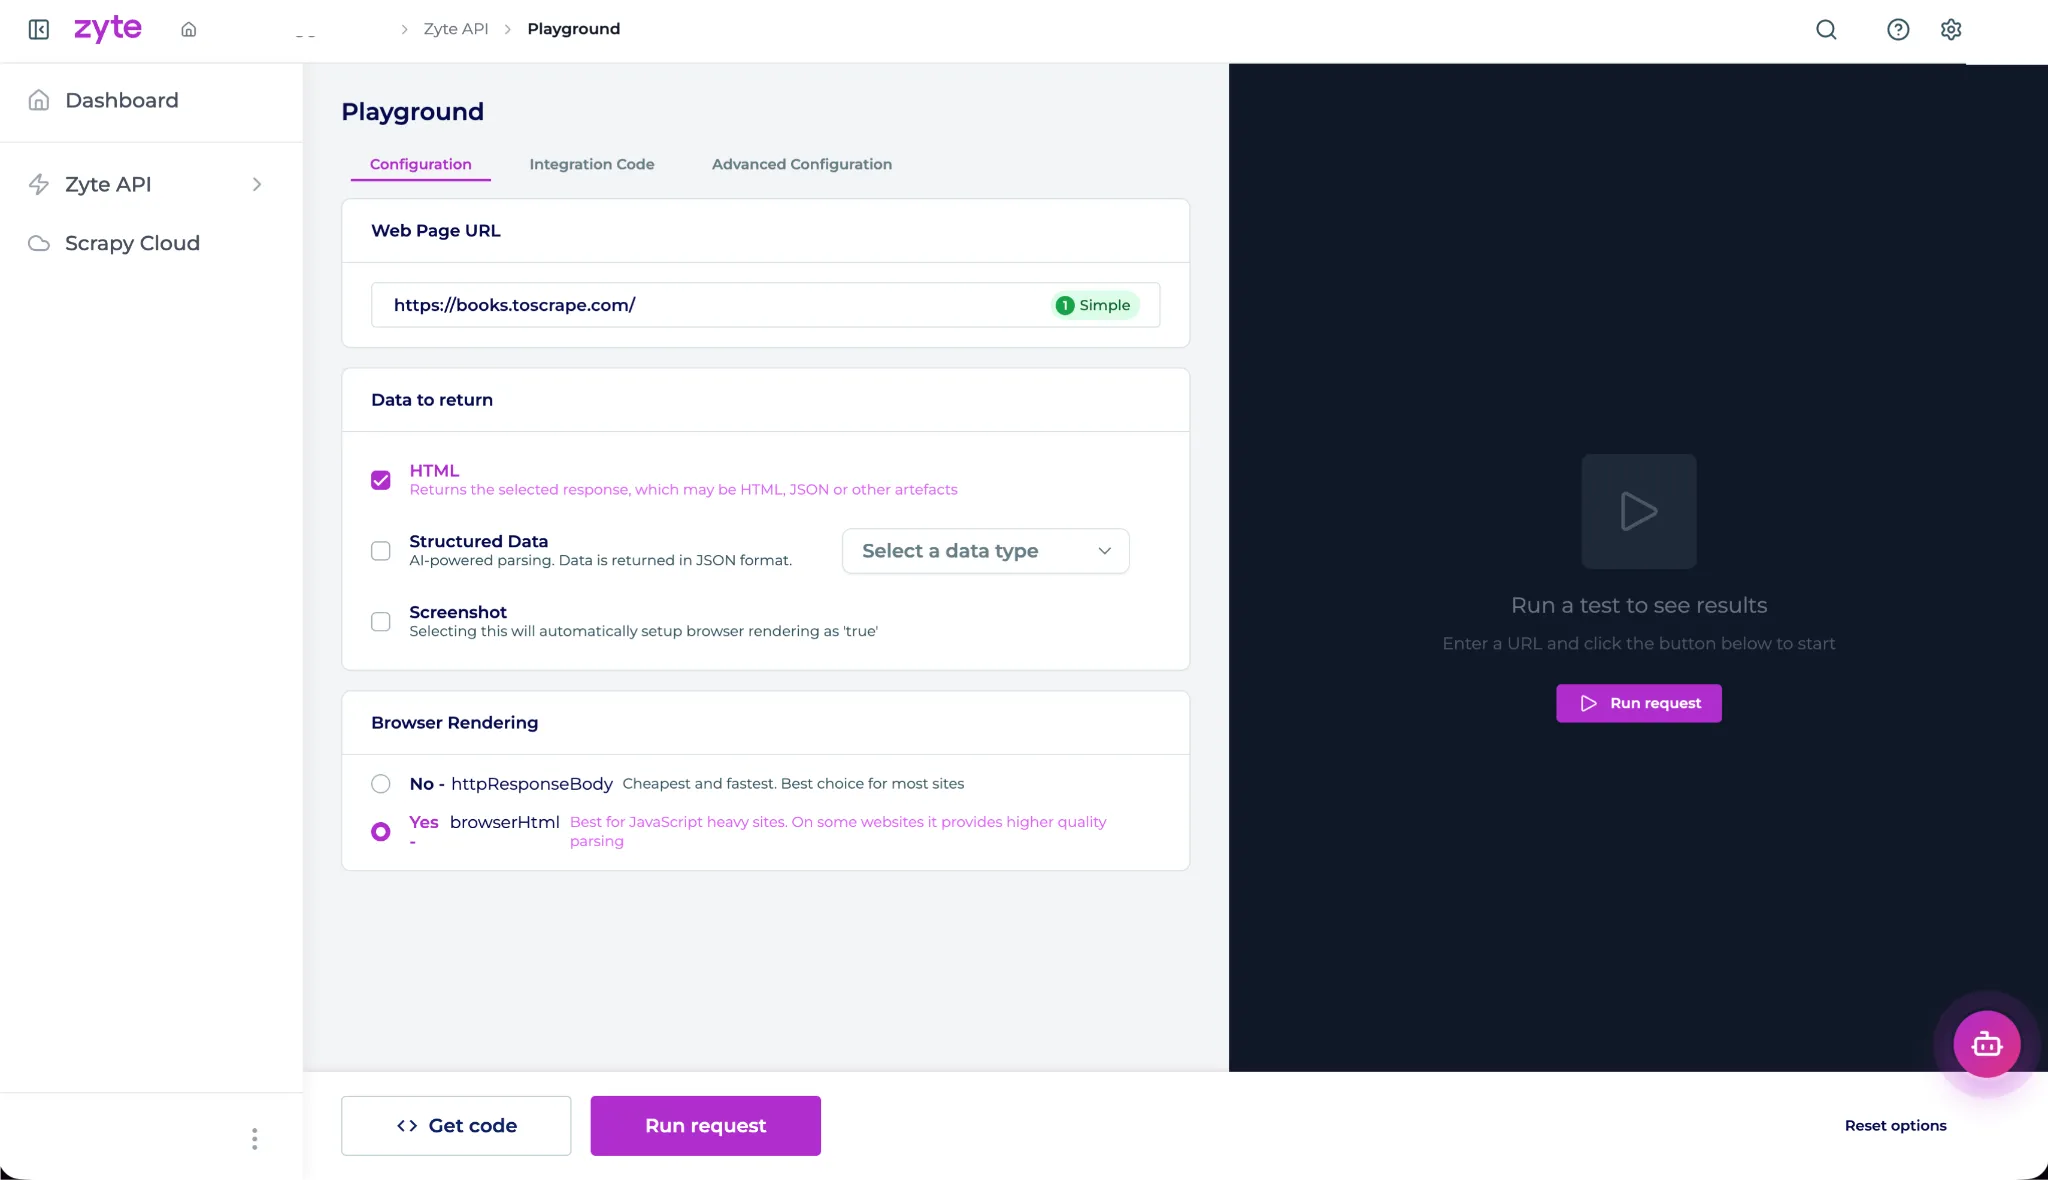This screenshot has height=1180, width=2048.
Task: Open the settings gear icon
Action: point(1951,29)
